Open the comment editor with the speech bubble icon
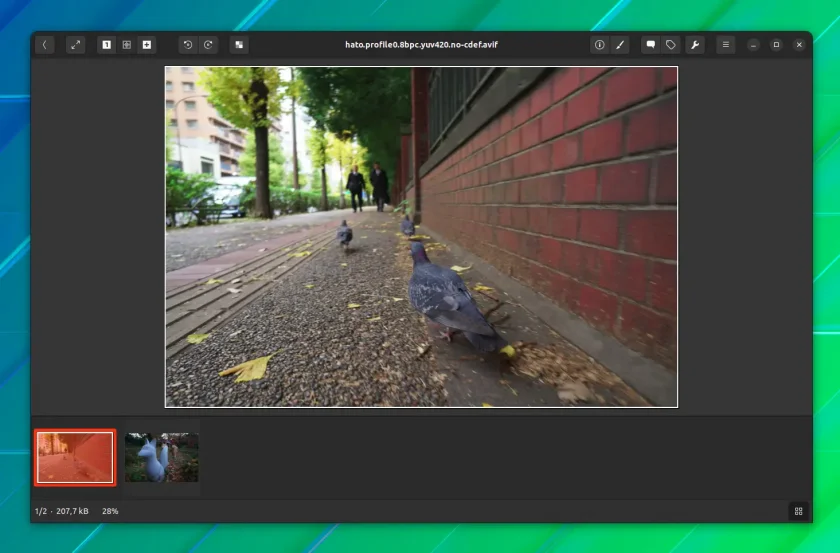The height and width of the screenshot is (553, 840). tap(650, 45)
